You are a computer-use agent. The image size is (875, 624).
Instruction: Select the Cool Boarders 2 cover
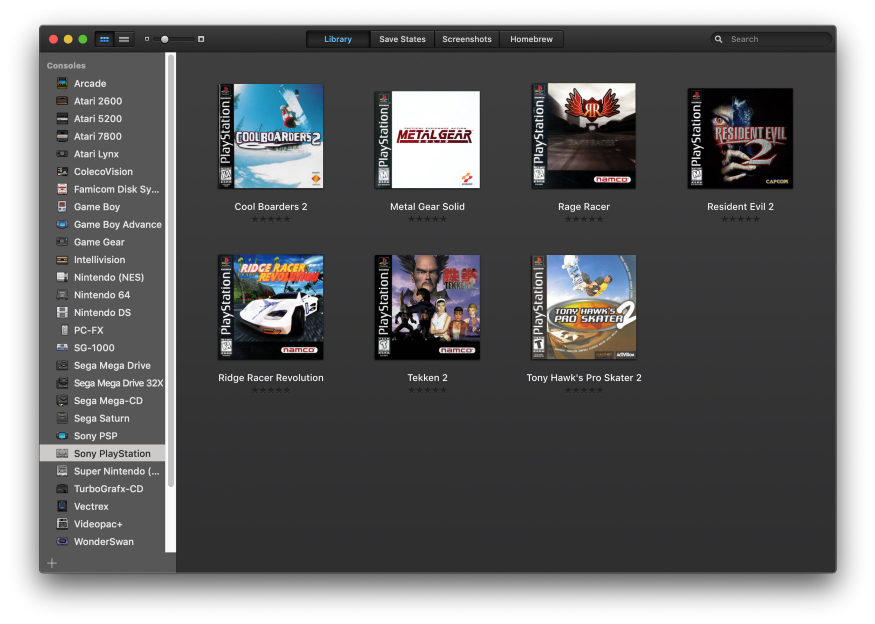pos(271,136)
